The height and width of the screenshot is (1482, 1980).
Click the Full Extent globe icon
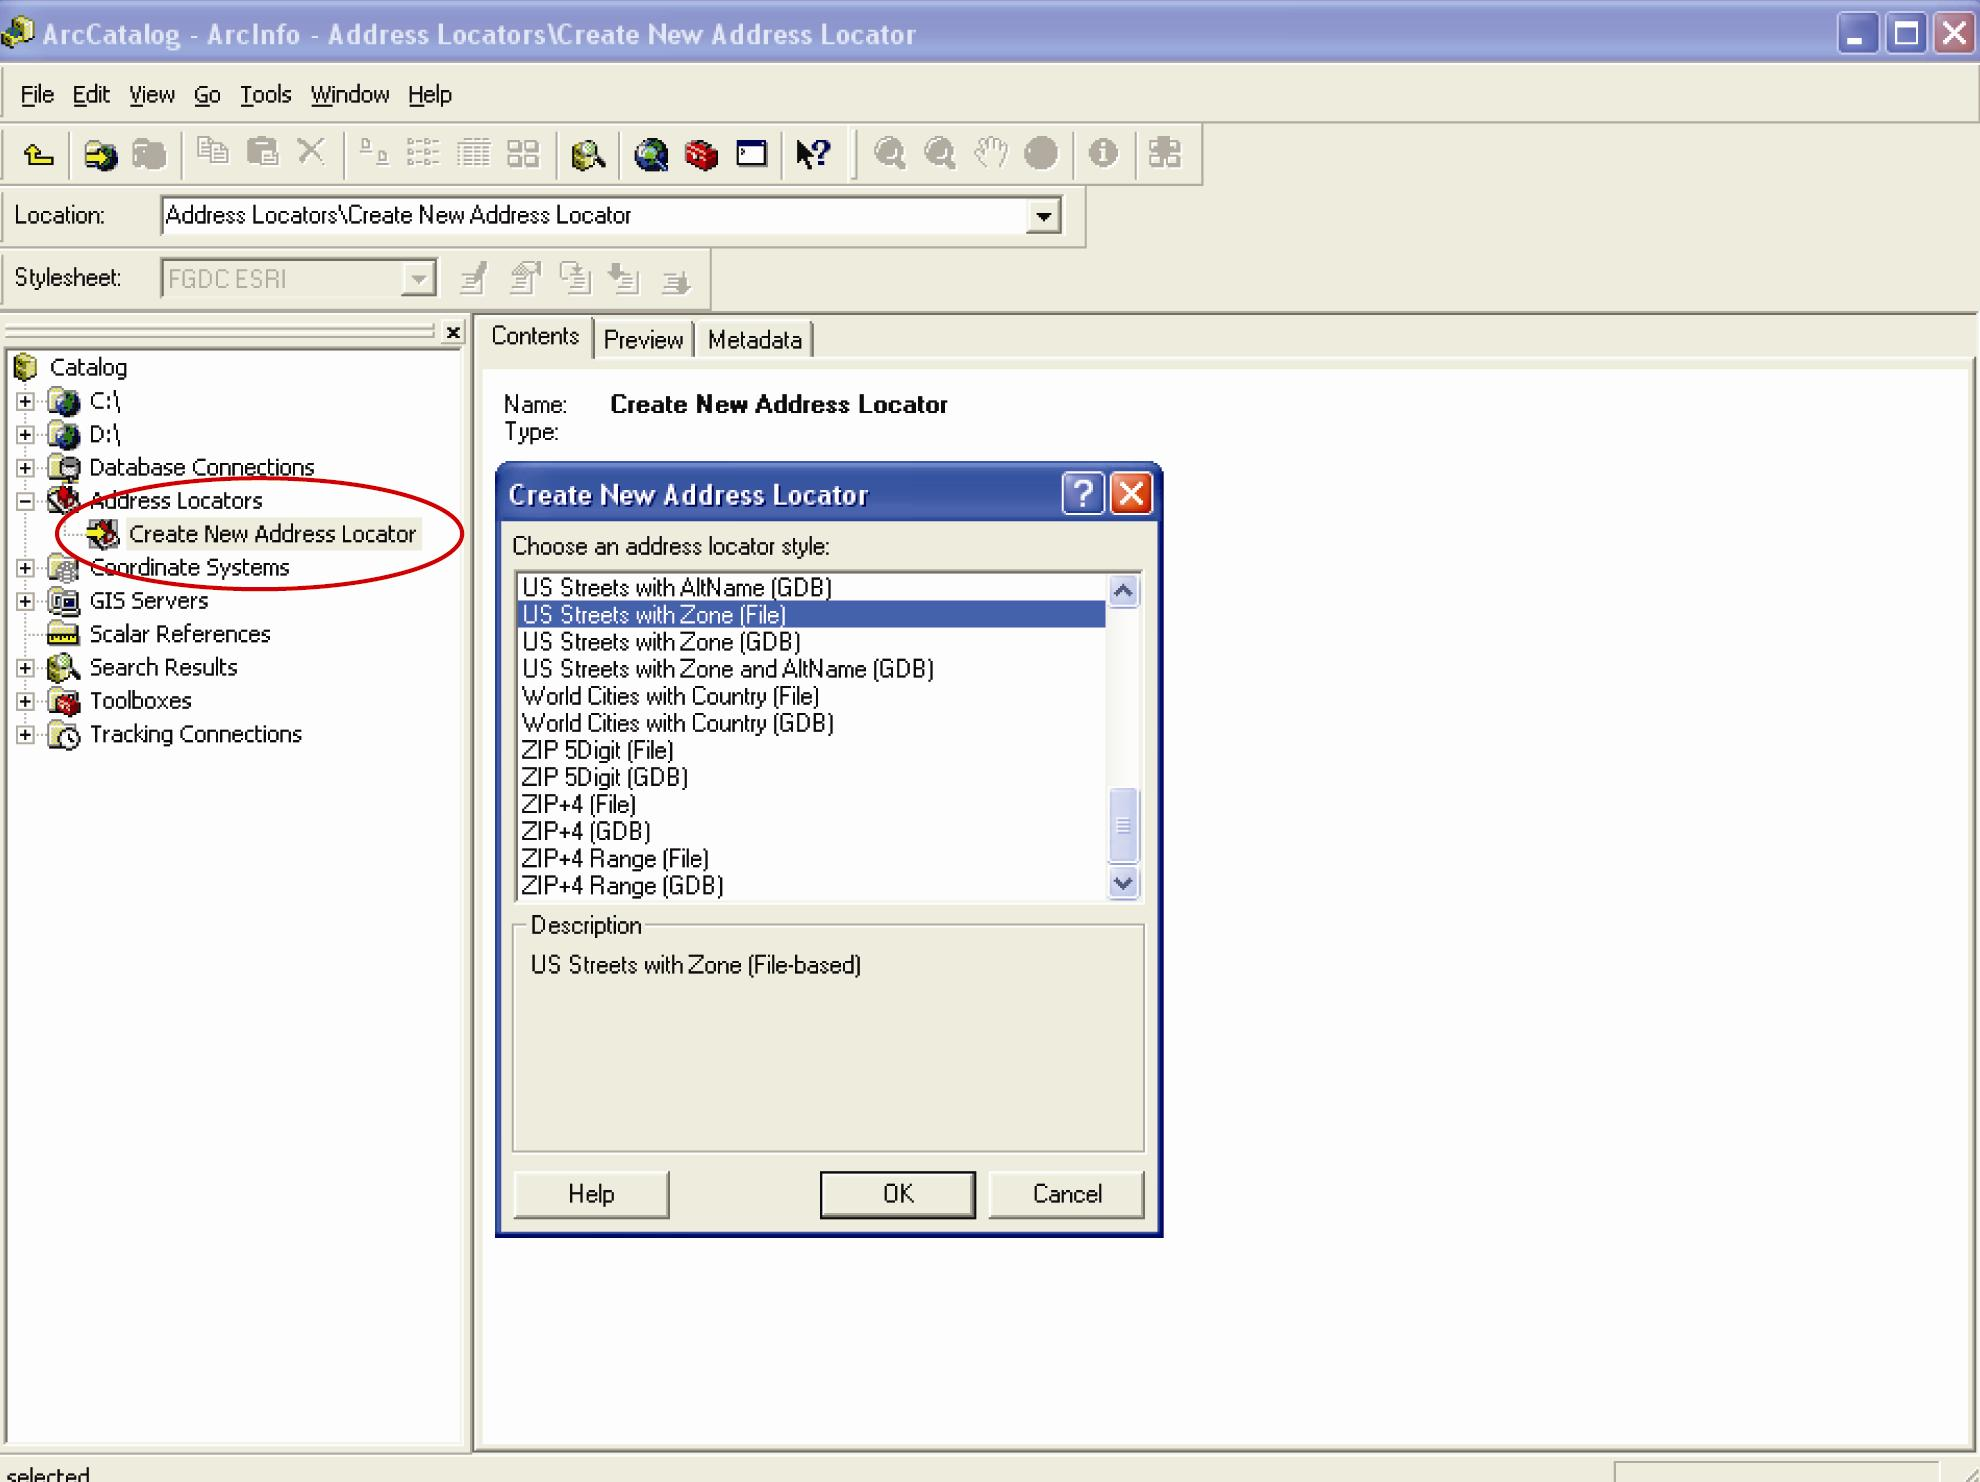pyautogui.click(x=1041, y=153)
